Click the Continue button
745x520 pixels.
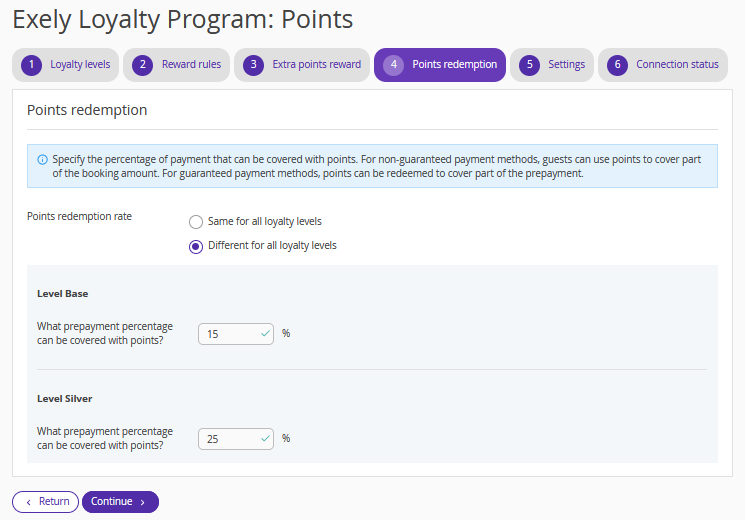point(120,502)
